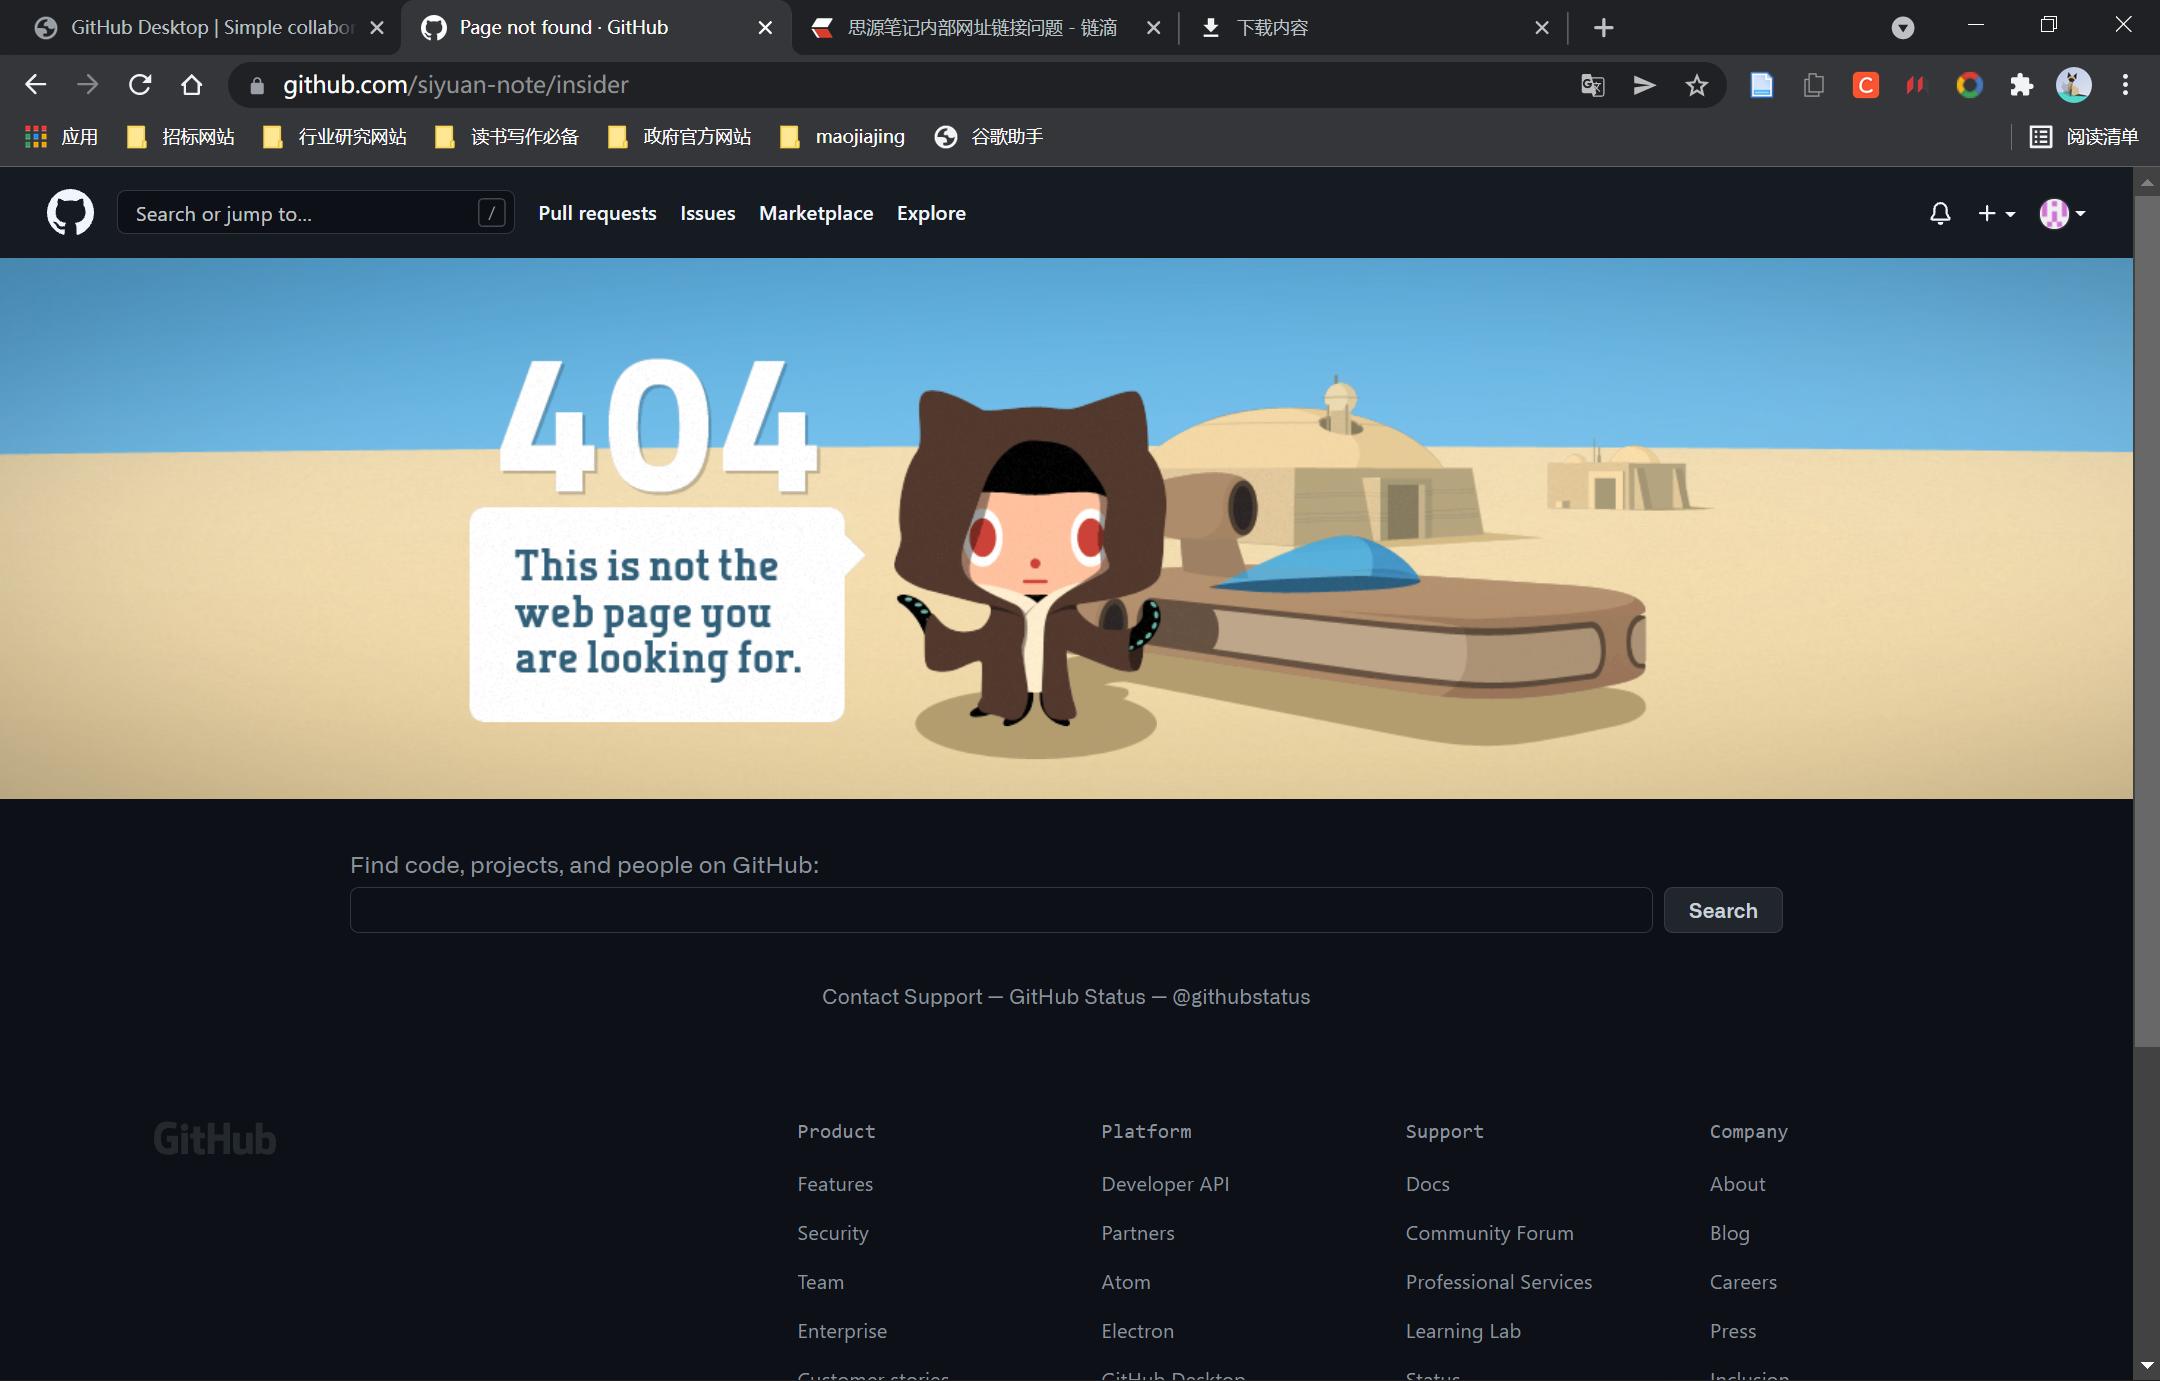Reload the page with refresh icon
Viewport: 2160px width, 1381px height.
pyautogui.click(x=140, y=85)
